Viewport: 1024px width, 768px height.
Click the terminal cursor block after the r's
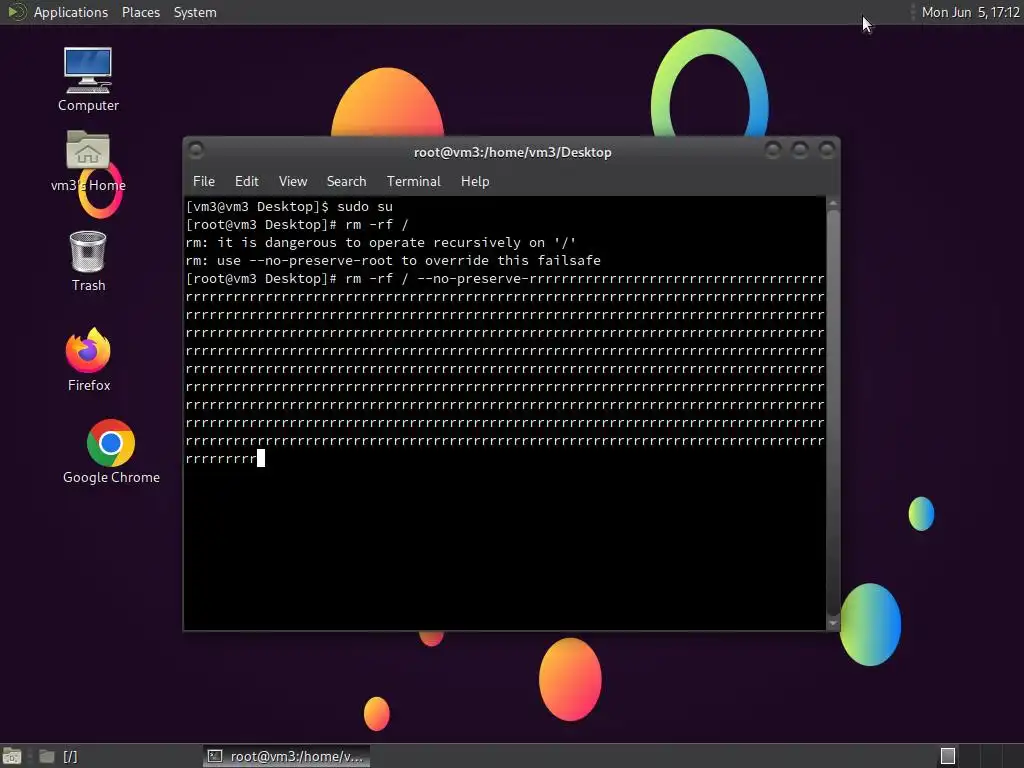(261, 458)
